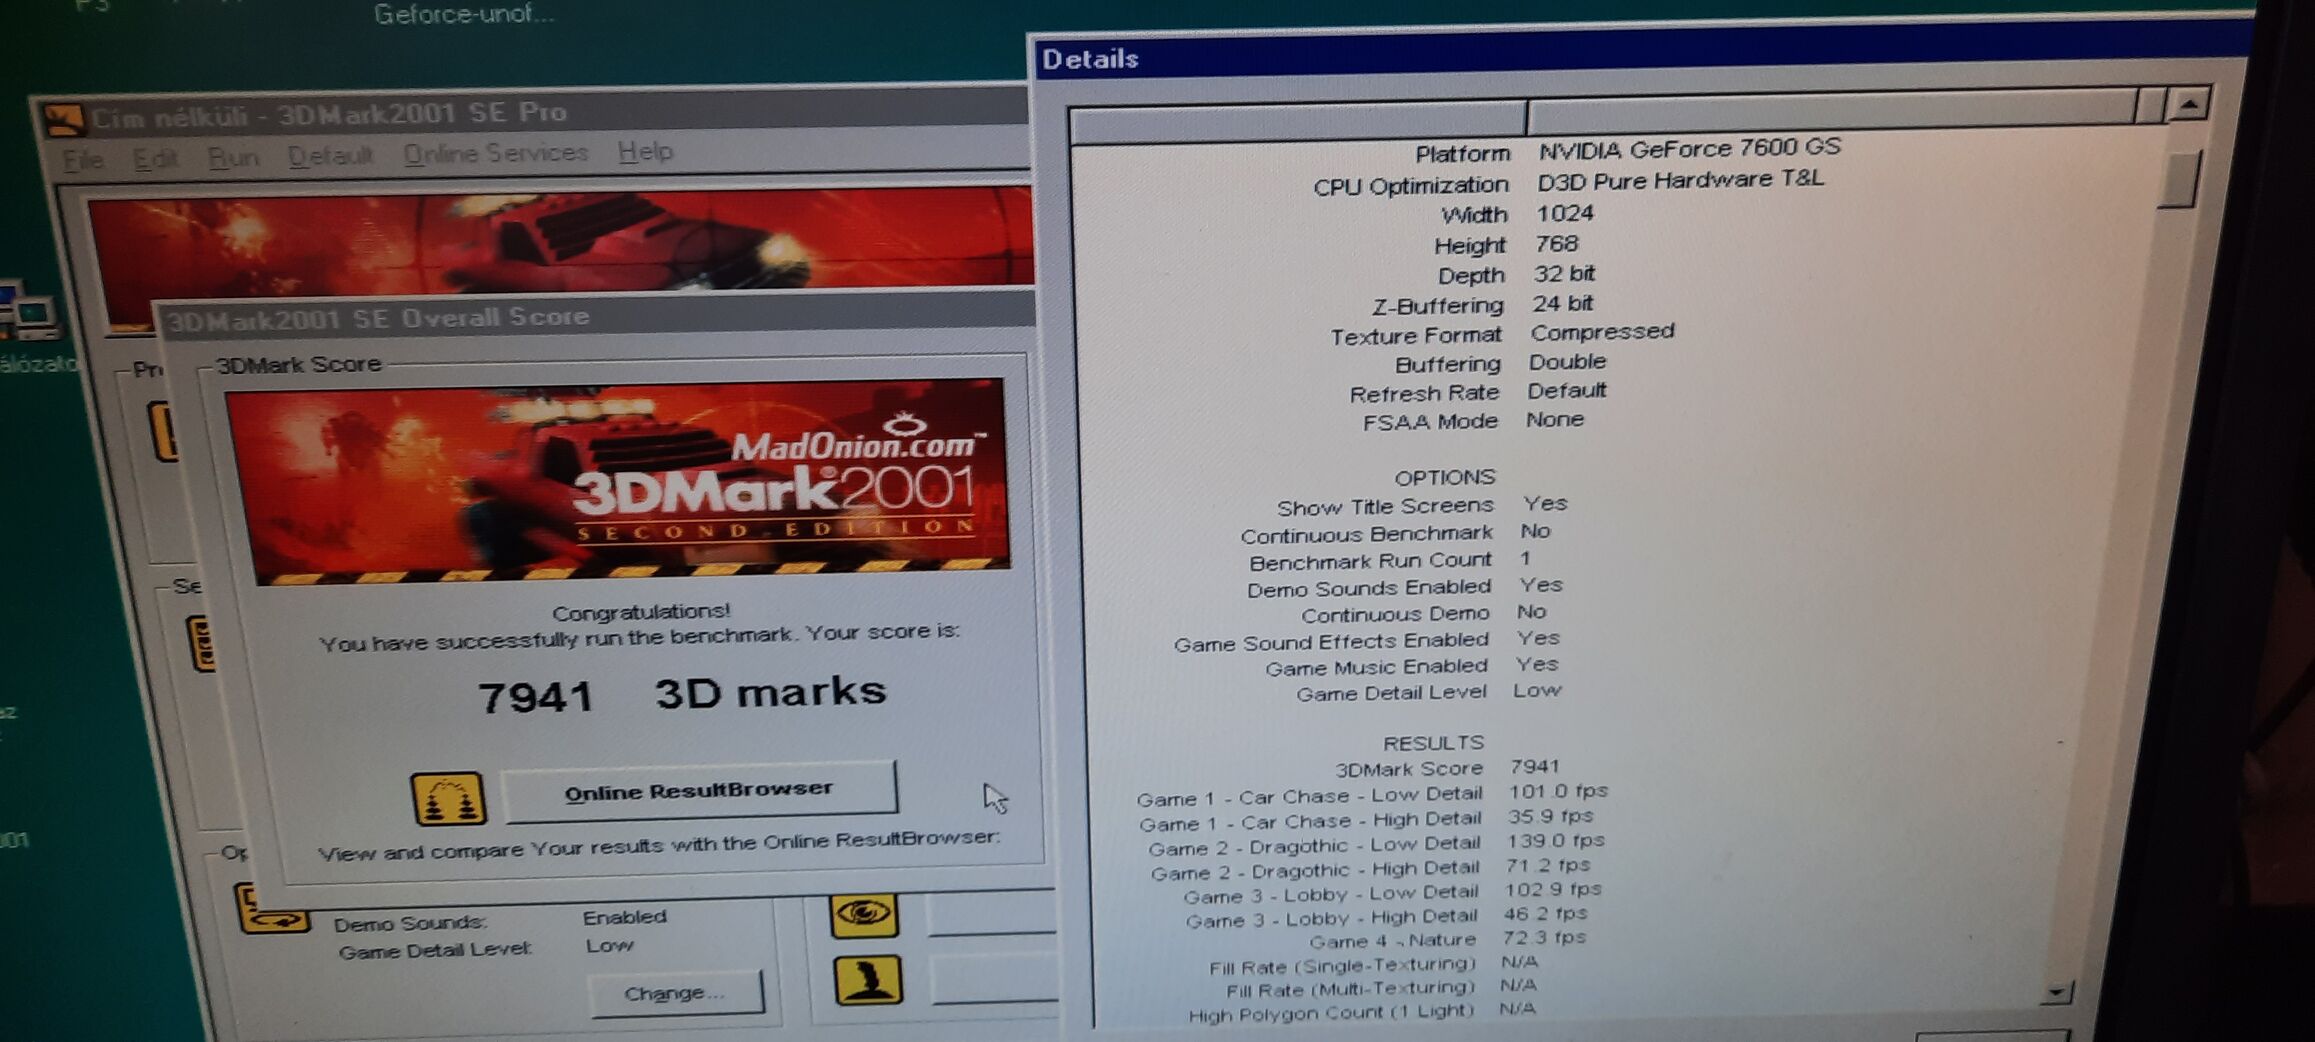Click the tree icon beside Online ResultBrowser
Screen dimensions: 2315x1042
click(449, 798)
